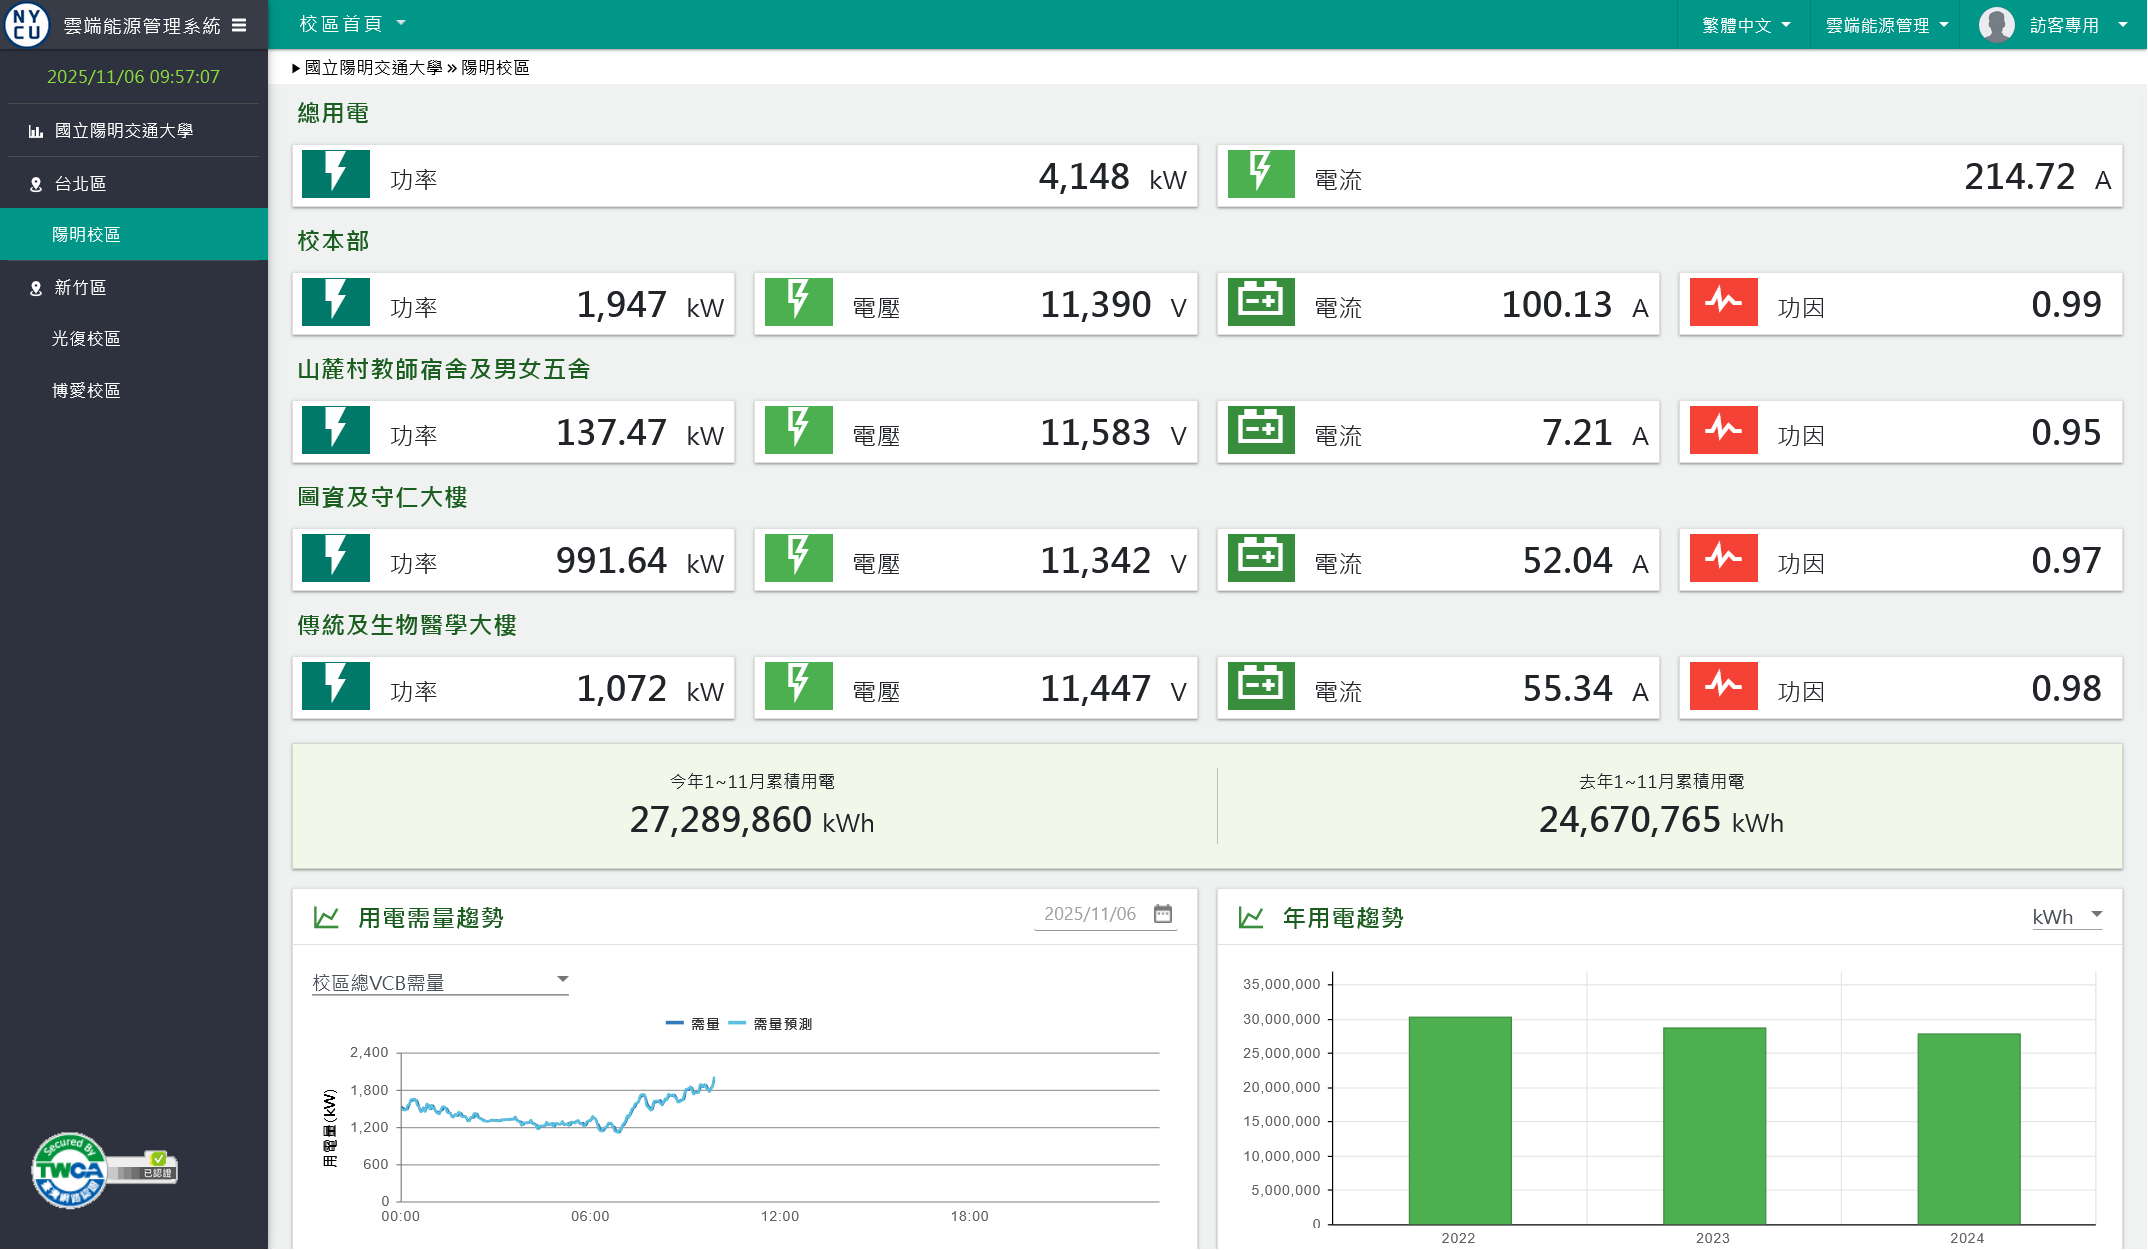Click total power lightning icon under 總用電
The width and height of the screenshot is (2148, 1250).
click(x=336, y=174)
